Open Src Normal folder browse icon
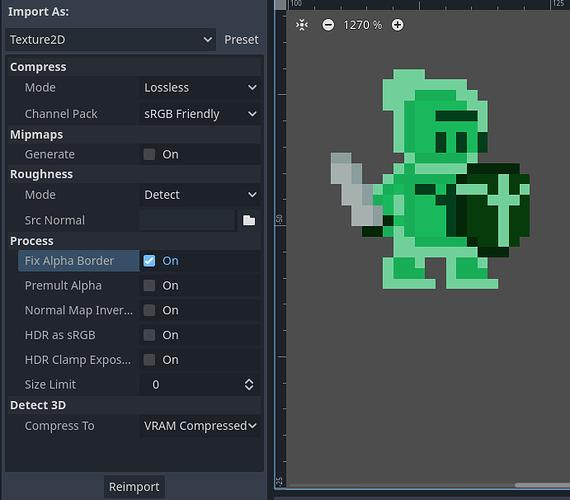 [x=249, y=220]
